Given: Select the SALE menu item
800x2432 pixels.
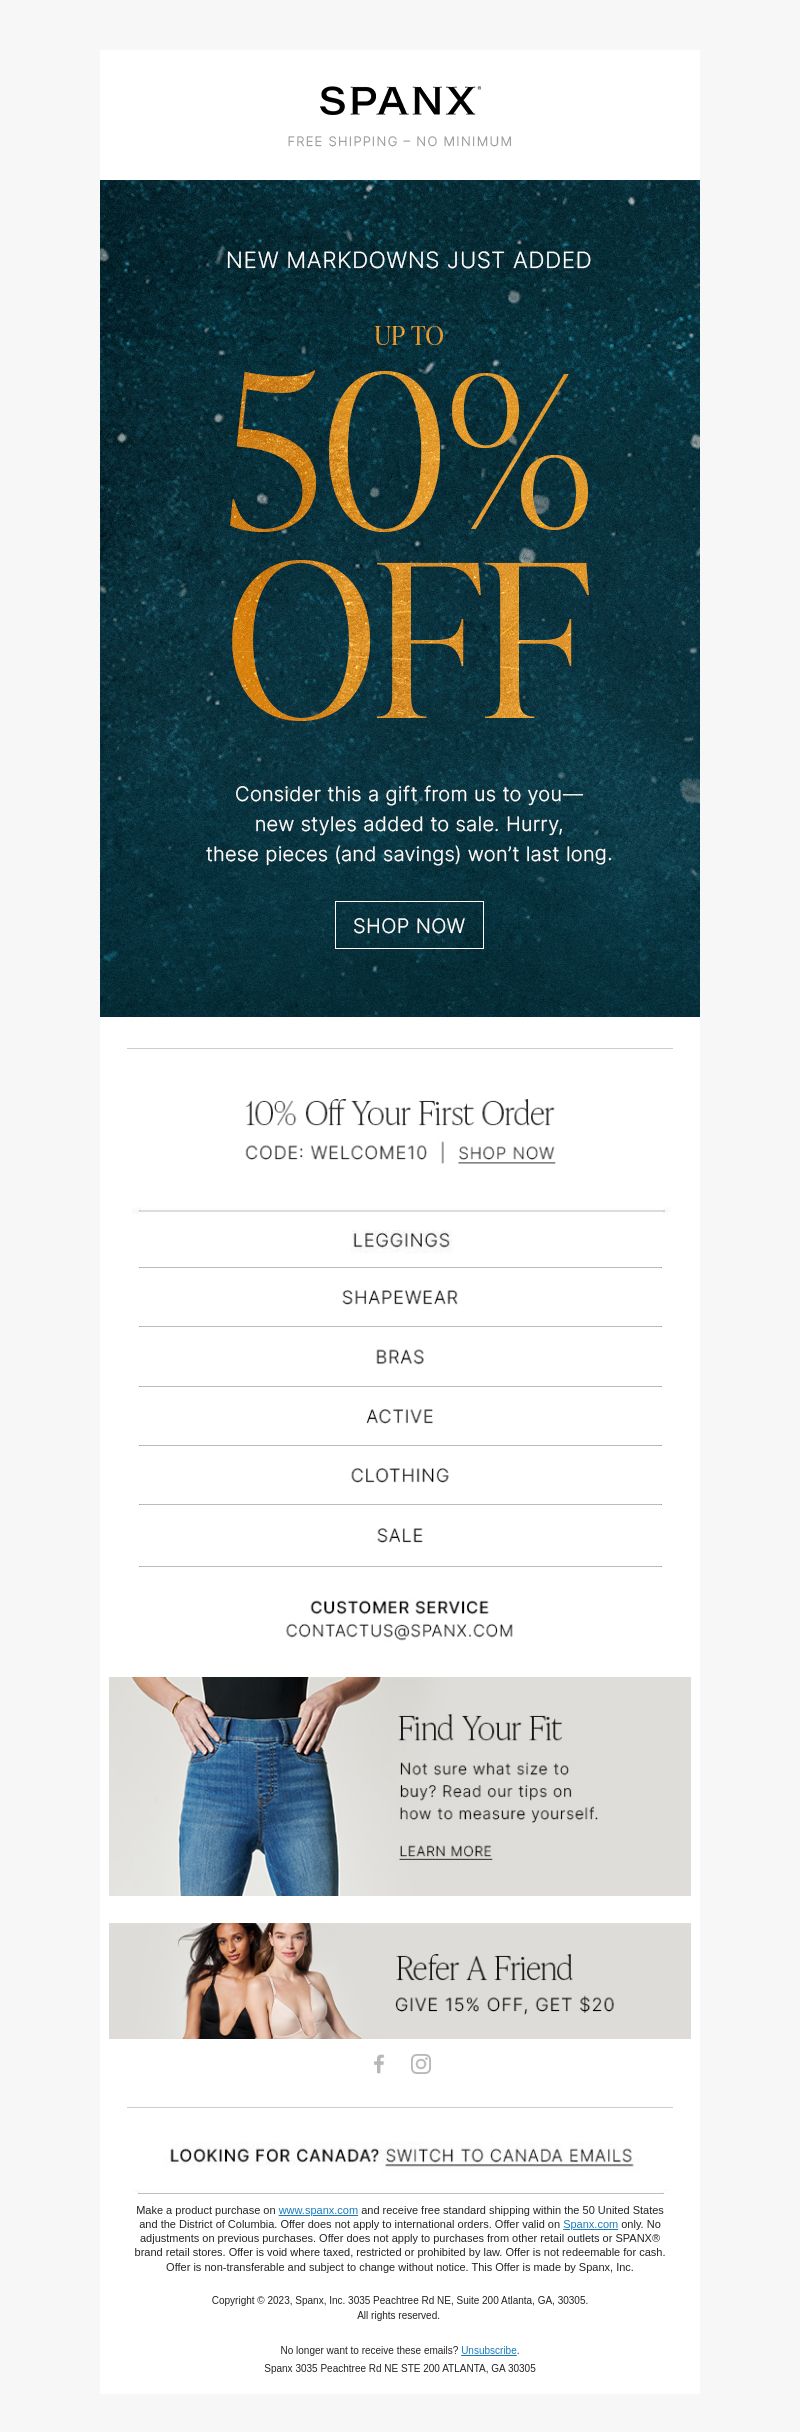Looking at the screenshot, I should coord(400,1535).
